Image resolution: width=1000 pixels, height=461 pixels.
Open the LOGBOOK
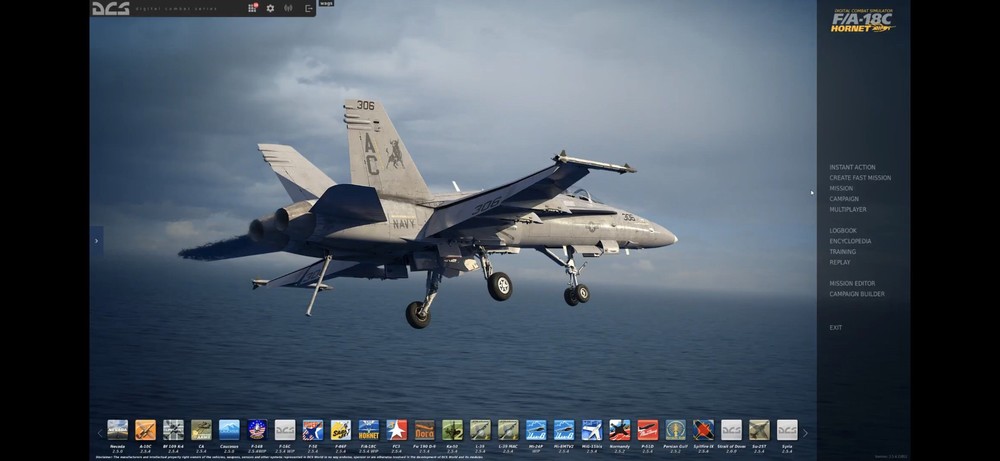pos(842,230)
